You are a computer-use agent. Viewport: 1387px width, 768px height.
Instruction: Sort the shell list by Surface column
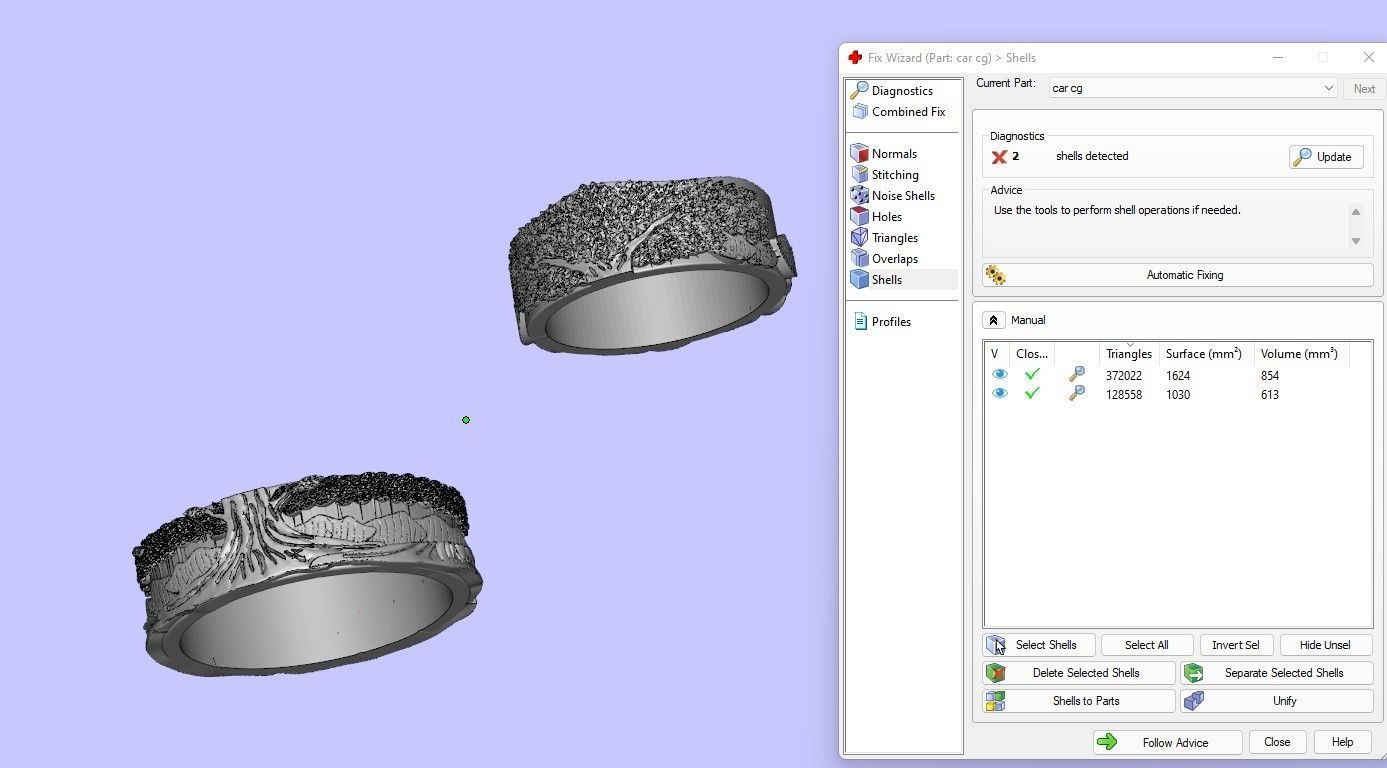pos(1206,354)
